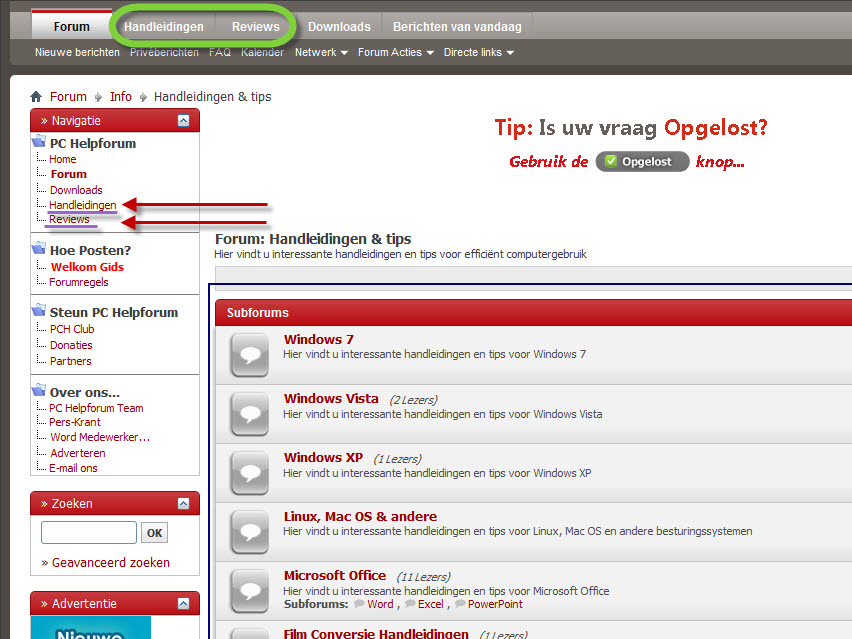Open the Linux, Mac OS & andere subforum

point(360,516)
